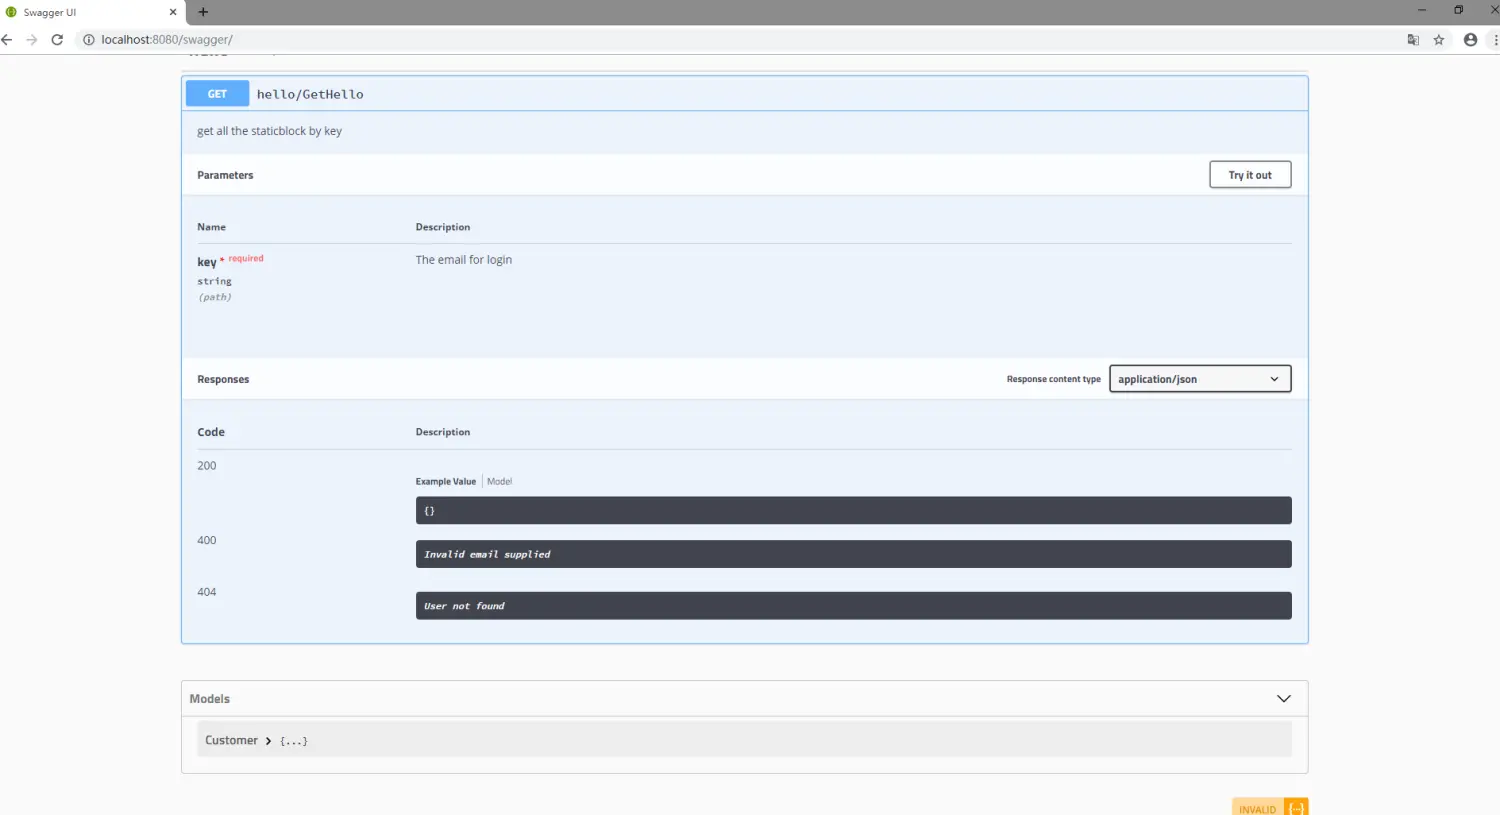Image resolution: width=1500 pixels, height=815 pixels.
Task: Bookmark this page with the star icon
Action: tap(1439, 40)
